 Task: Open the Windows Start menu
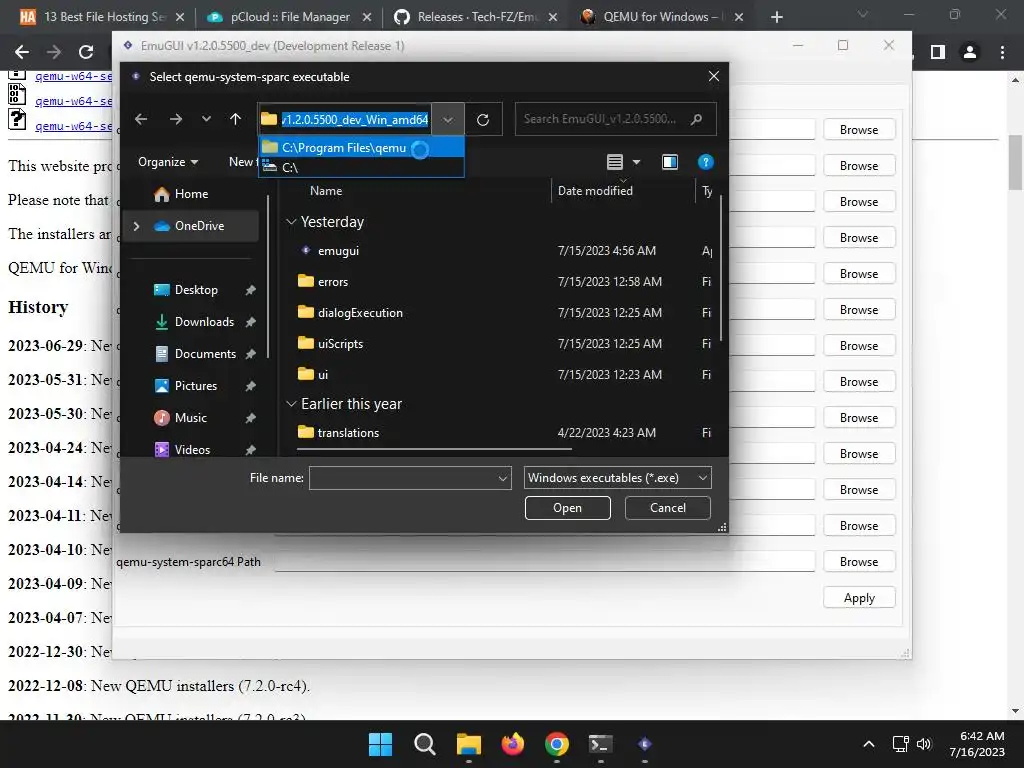tap(380, 744)
